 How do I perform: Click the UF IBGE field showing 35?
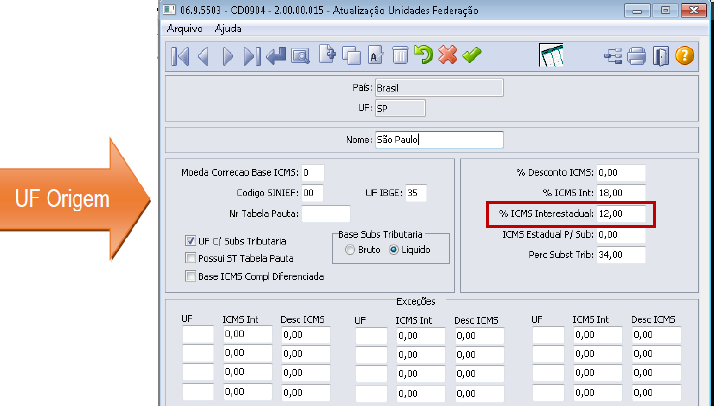point(416,193)
